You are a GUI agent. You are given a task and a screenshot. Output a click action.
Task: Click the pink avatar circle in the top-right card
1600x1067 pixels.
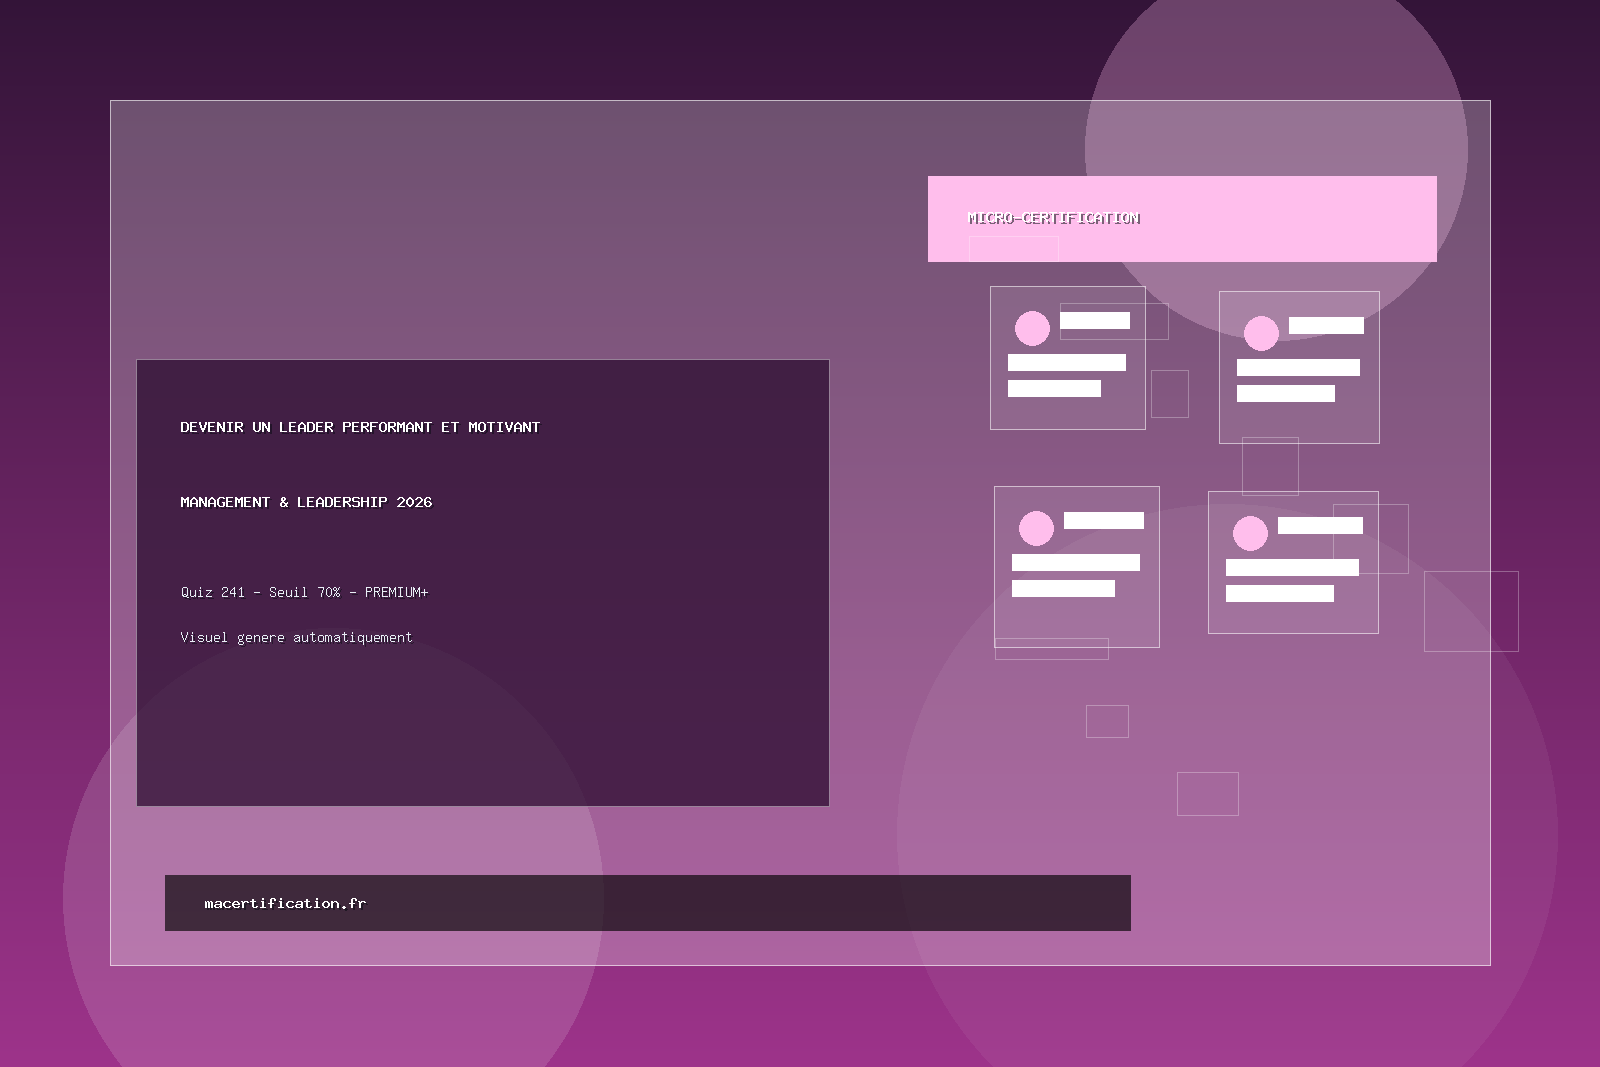click(1261, 333)
